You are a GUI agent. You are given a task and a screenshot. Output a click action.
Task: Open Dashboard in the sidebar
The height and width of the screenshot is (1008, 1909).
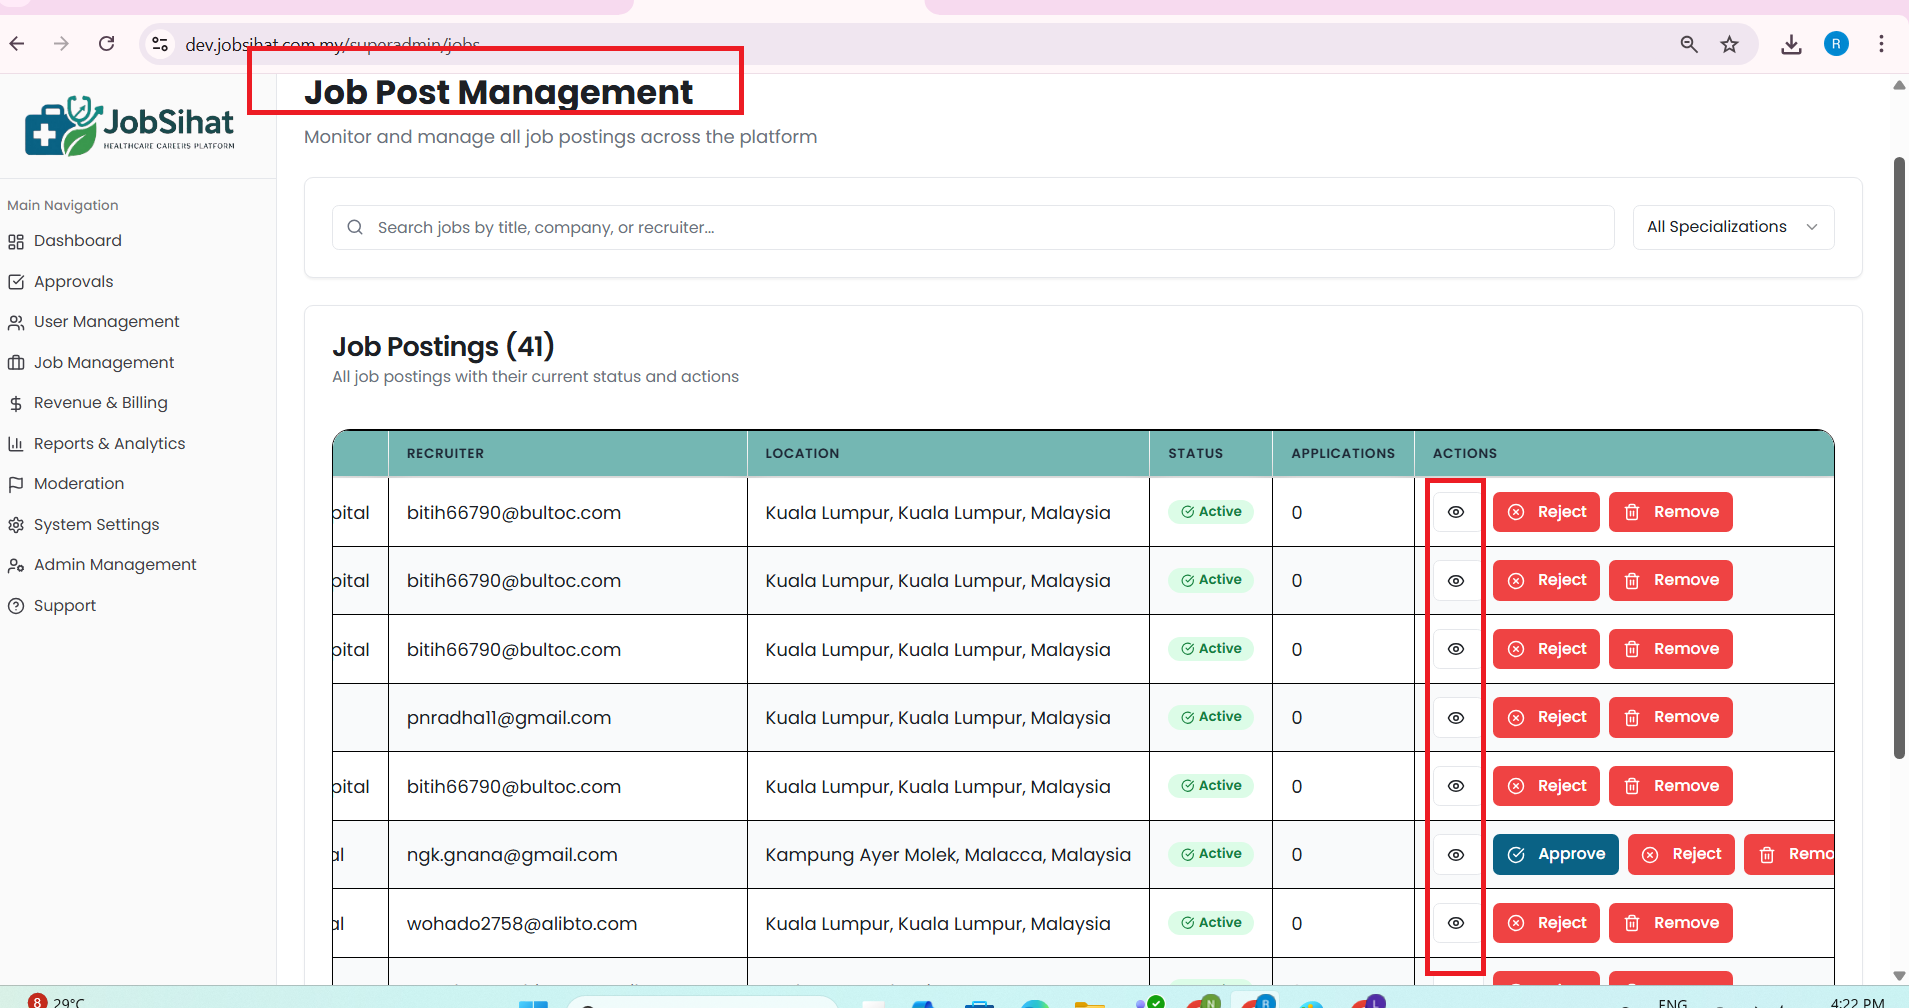78,241
